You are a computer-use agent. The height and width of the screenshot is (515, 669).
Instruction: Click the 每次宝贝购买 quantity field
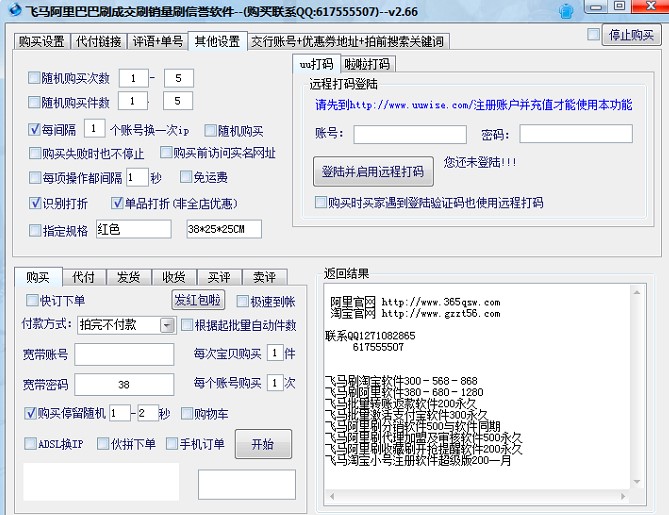(276, 353)
